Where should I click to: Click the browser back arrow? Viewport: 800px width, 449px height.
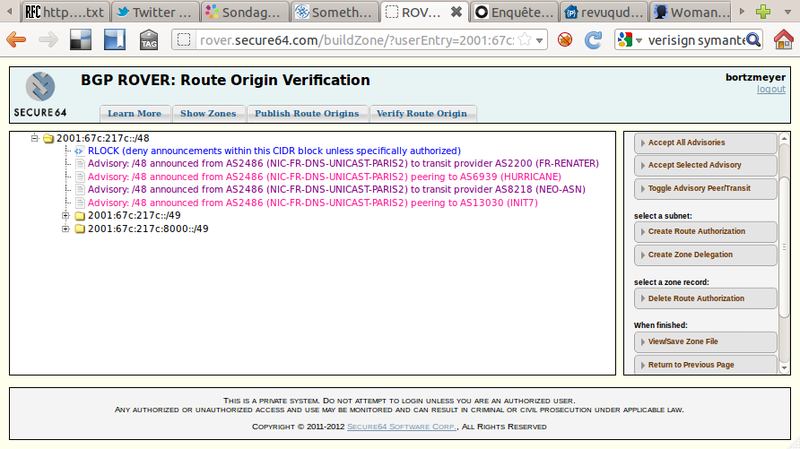[x=16, y=39]
